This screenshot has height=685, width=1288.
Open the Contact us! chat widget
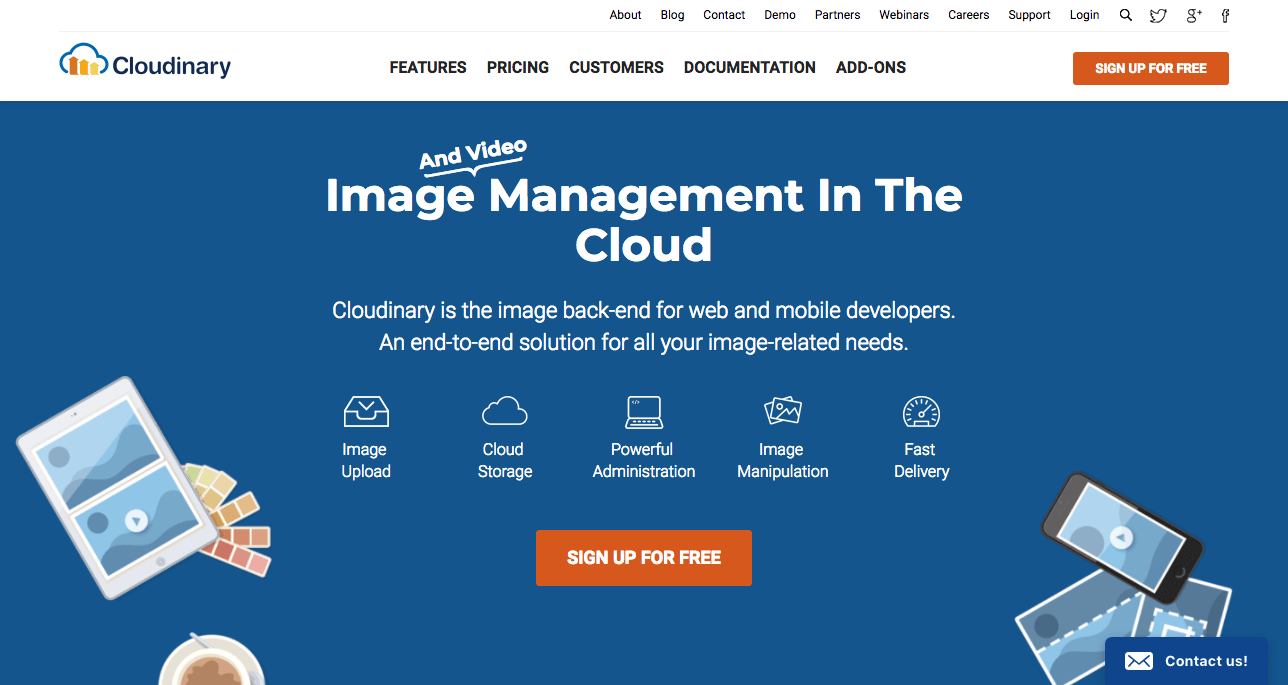point(1186,661)
